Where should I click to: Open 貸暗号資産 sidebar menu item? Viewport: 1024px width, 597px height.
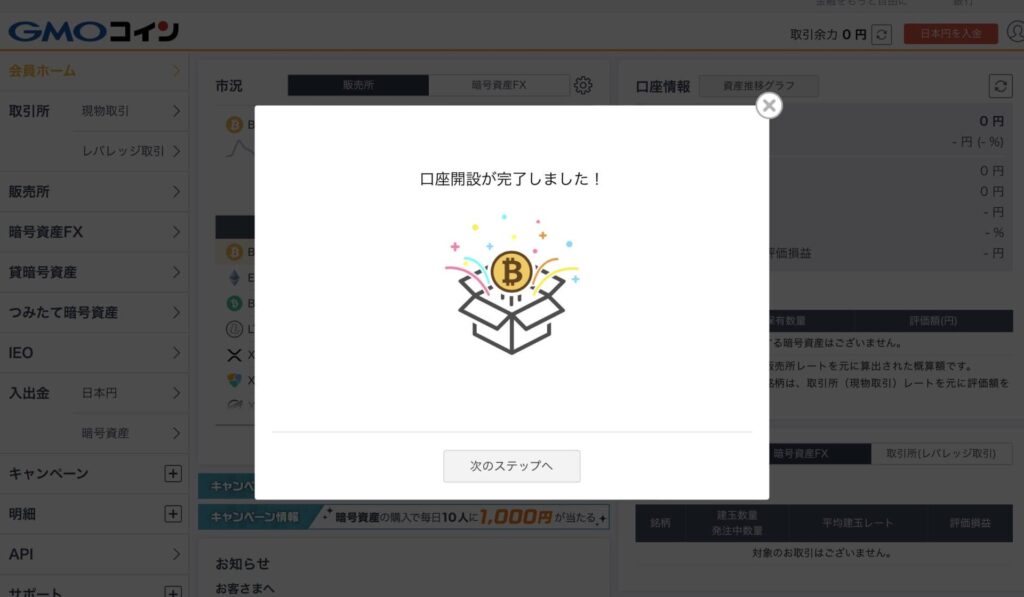tap(94, 272)
